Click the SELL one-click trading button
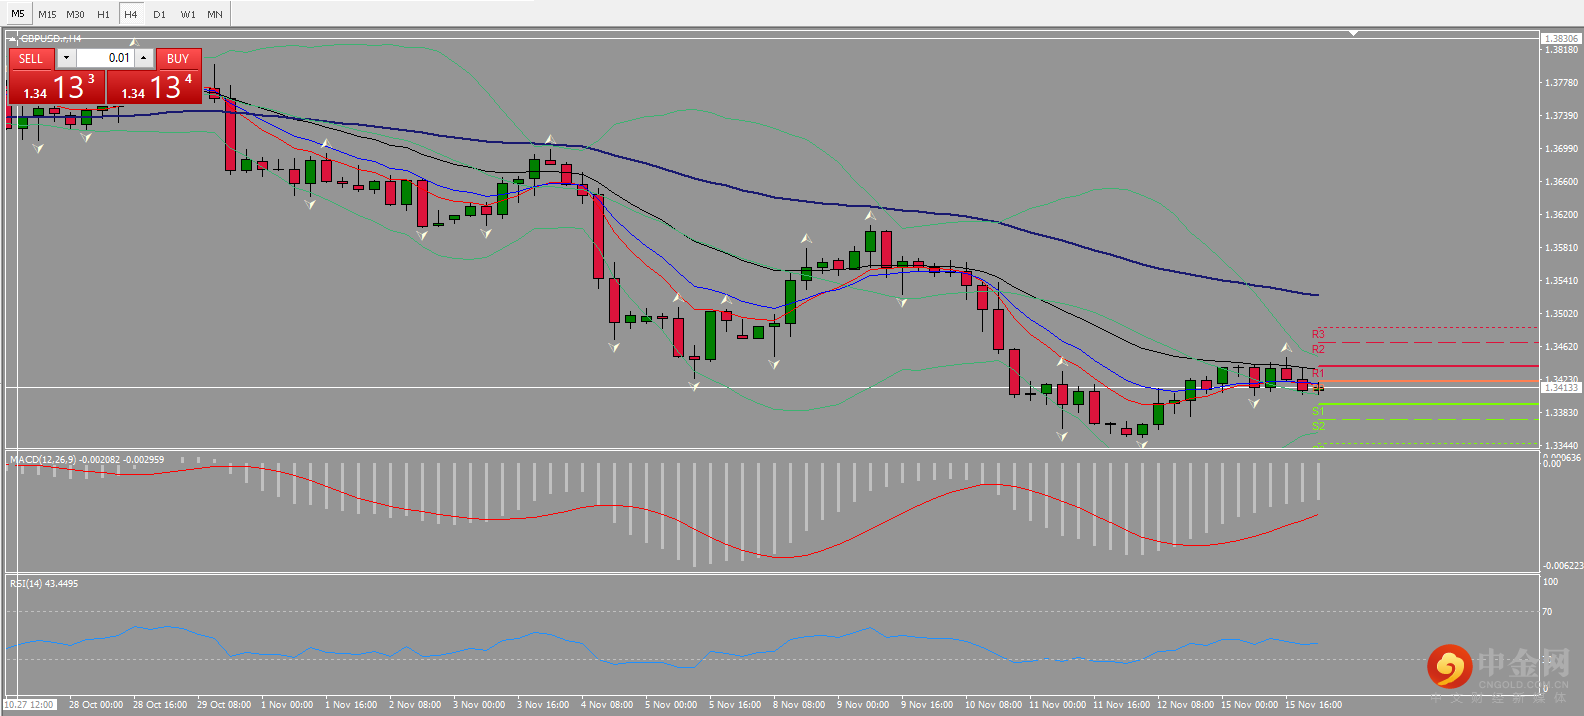 tap(31, 58)
